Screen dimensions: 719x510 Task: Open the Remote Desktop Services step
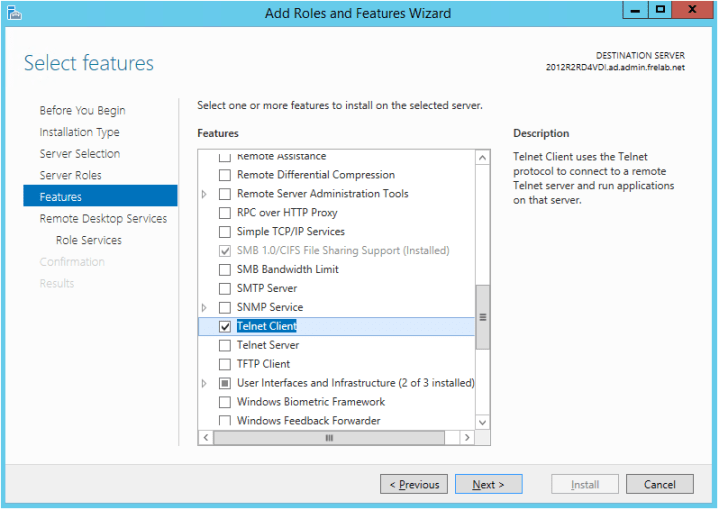tap(103, 219)
